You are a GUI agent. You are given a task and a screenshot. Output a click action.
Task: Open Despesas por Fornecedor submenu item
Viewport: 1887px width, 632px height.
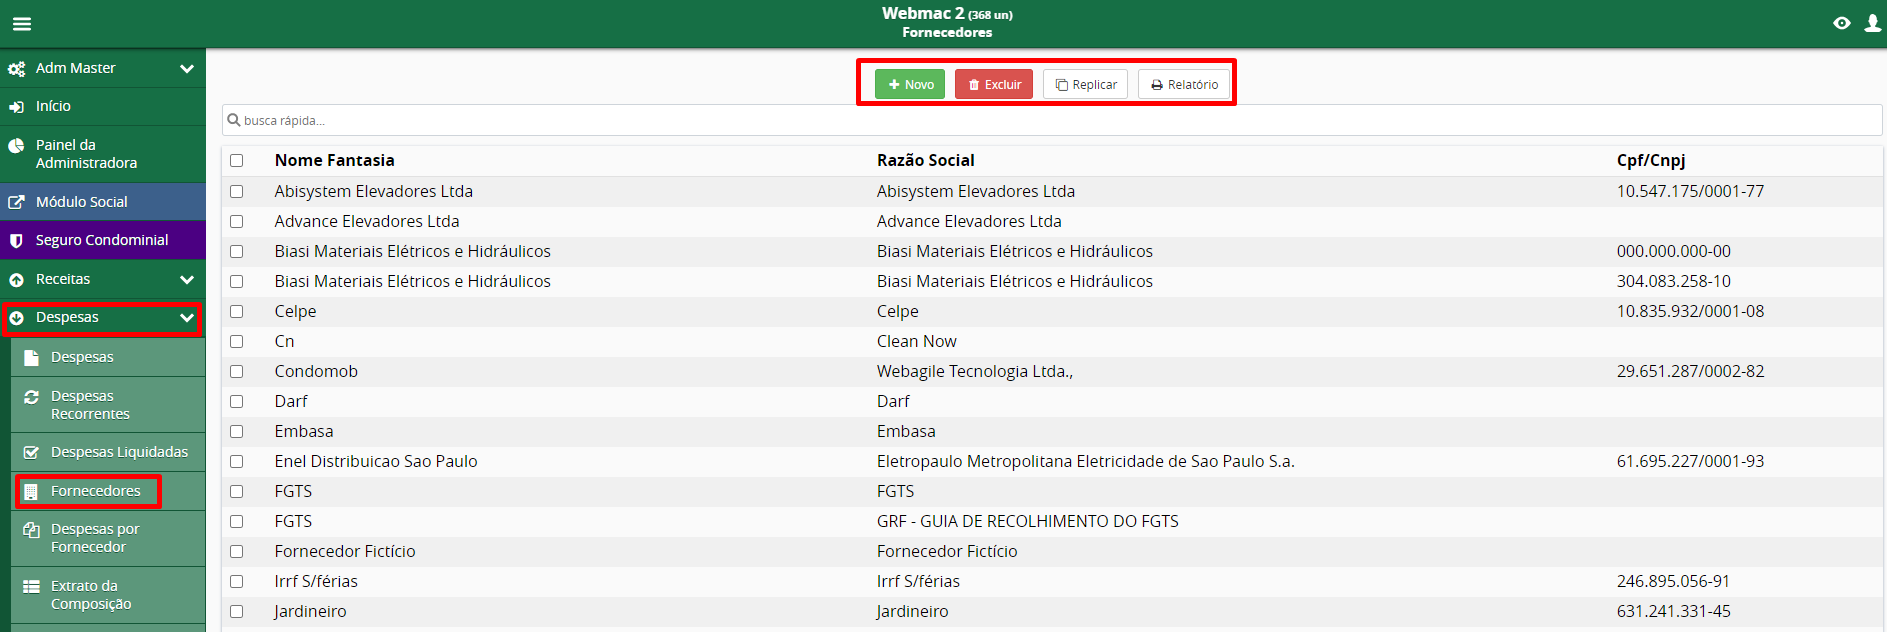pyautogui.click(x=108, y=538)
